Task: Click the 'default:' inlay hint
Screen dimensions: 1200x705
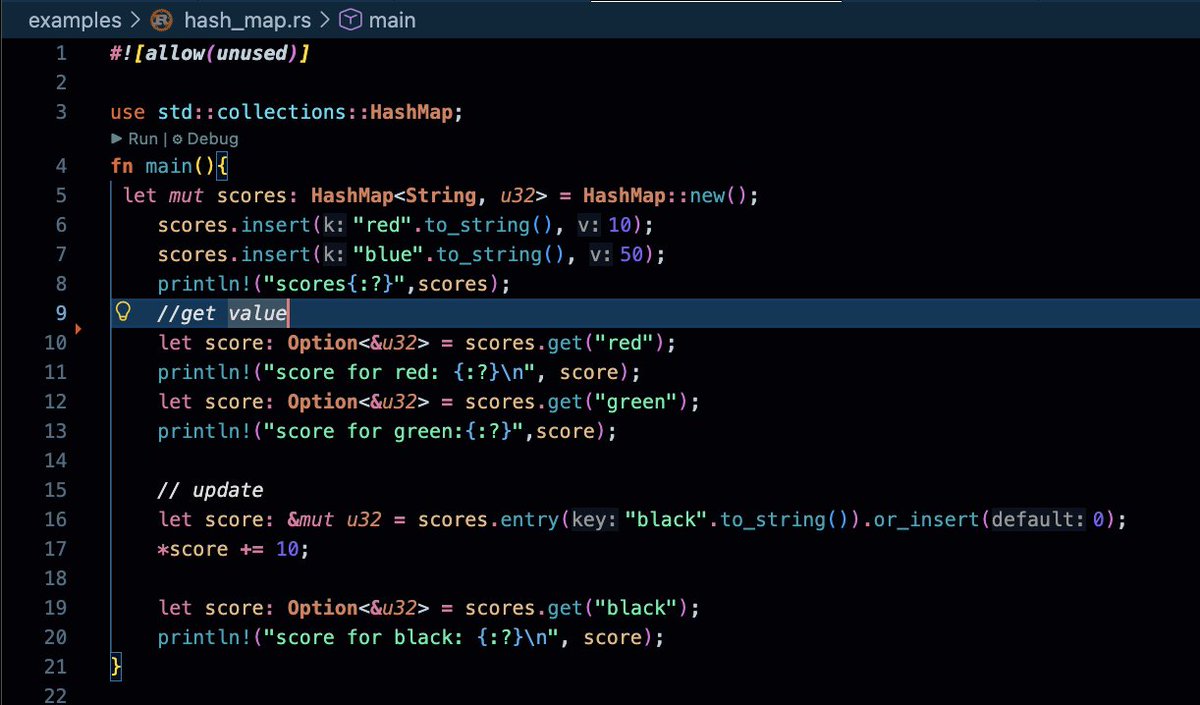Action: click(x=1038, y=519)
